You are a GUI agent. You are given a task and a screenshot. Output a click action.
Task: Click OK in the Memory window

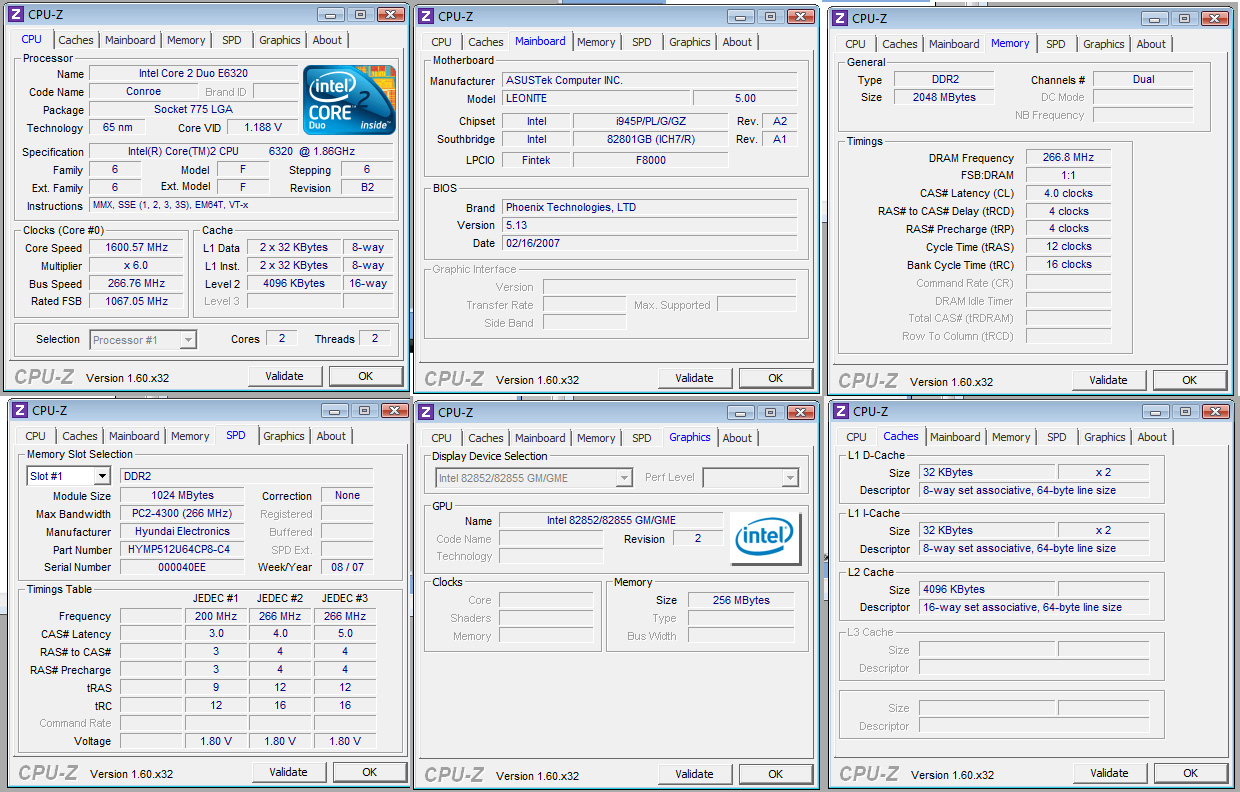tap(1190, 380)
